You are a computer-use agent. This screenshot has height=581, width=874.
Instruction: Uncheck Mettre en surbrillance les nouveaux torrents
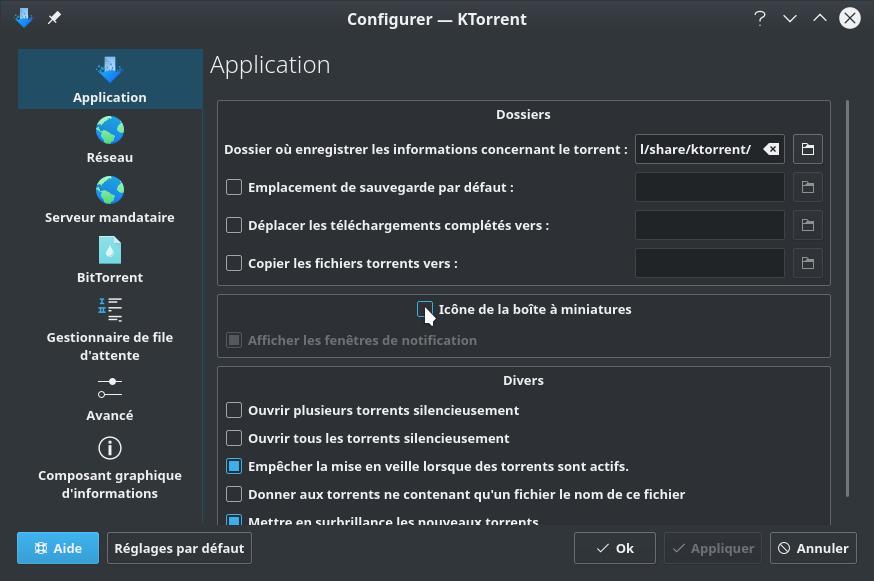234,520
